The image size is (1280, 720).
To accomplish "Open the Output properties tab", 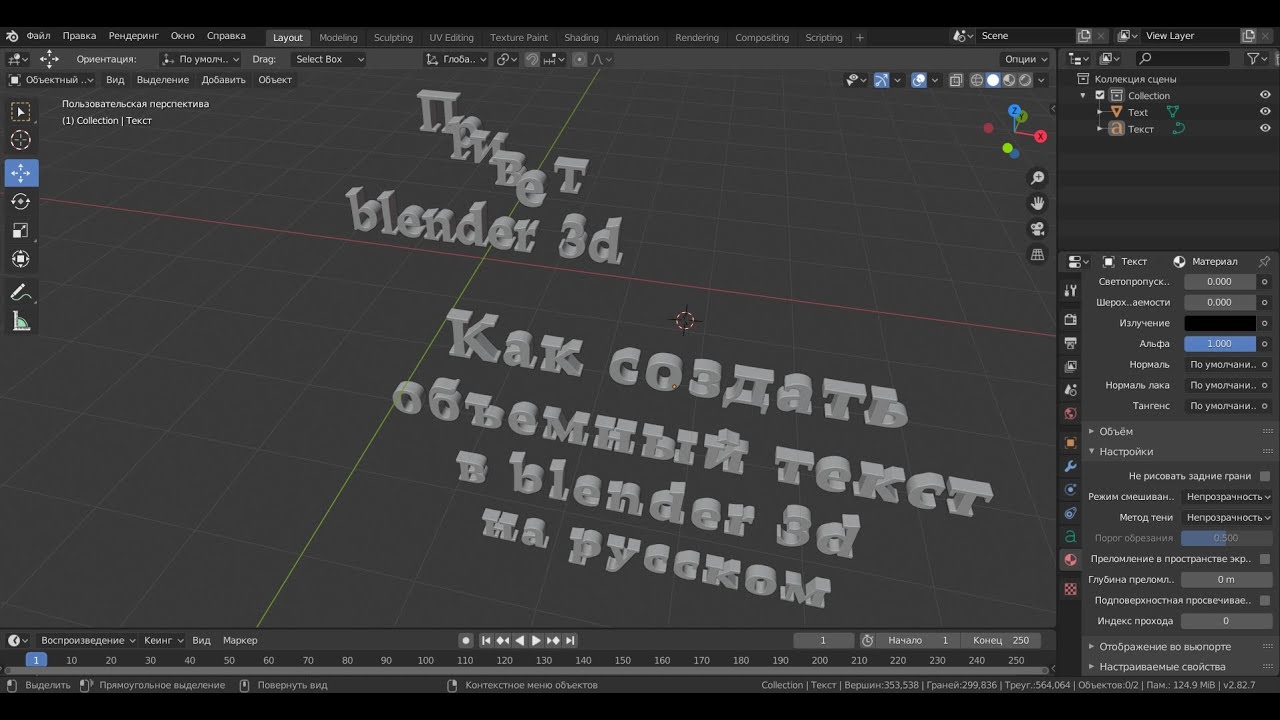I will point(1070,343).
